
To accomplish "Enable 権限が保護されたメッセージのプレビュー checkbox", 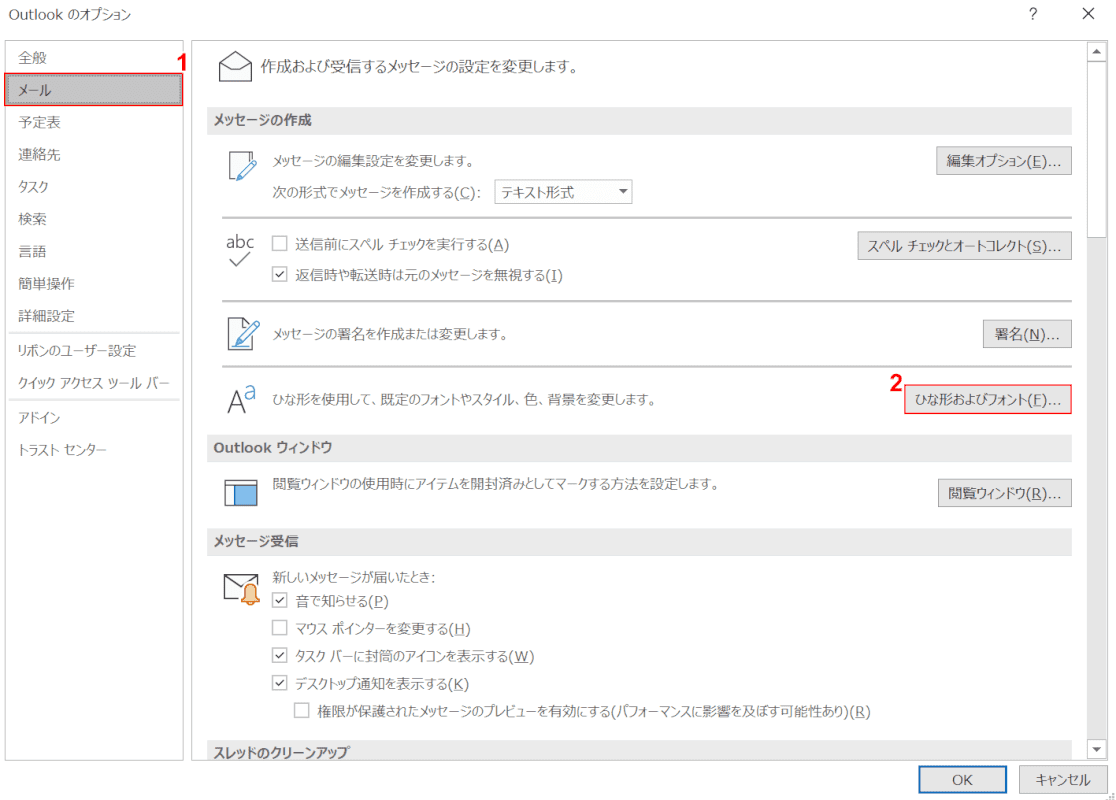I will 302,710.
